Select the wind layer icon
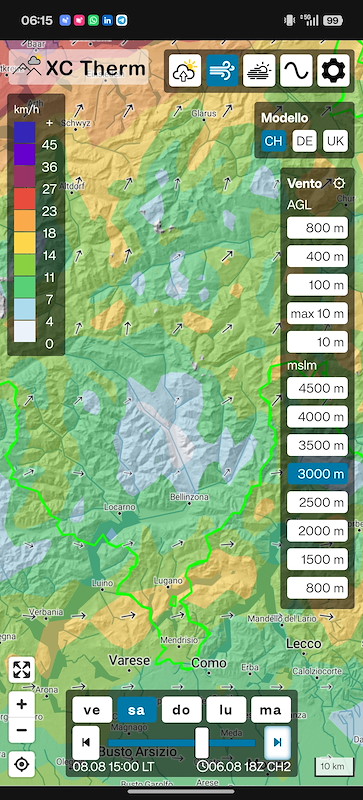Image resolution: width=363 pixels, height=800 pixels. [223, 71]
